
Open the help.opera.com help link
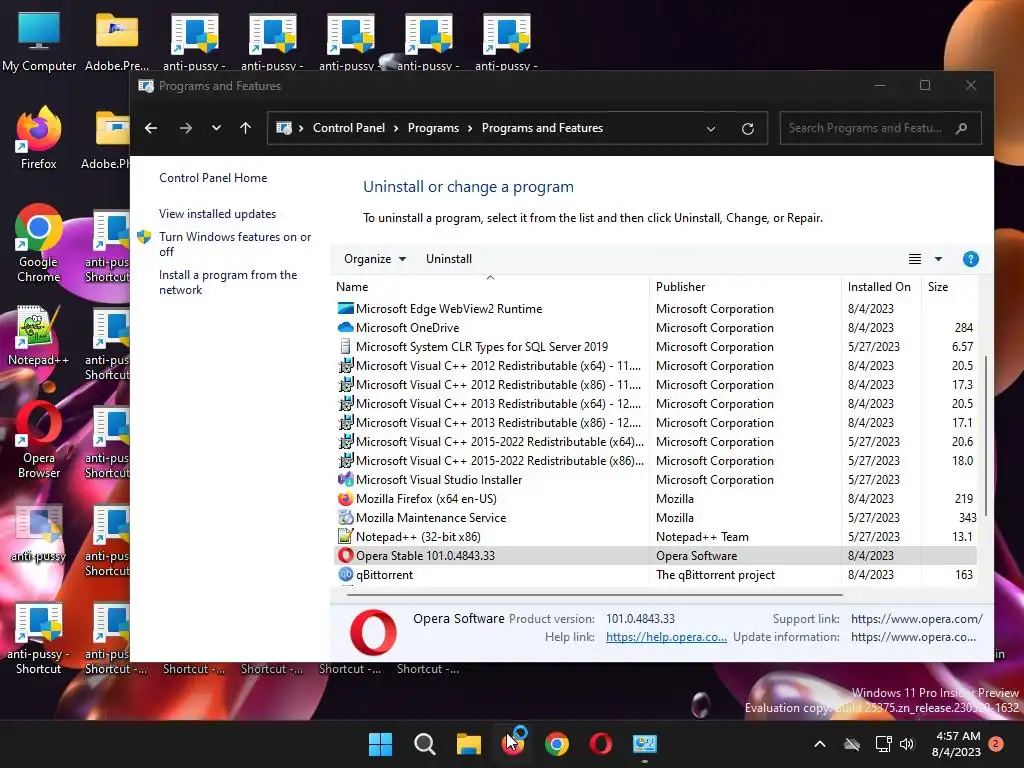(666, 637)
